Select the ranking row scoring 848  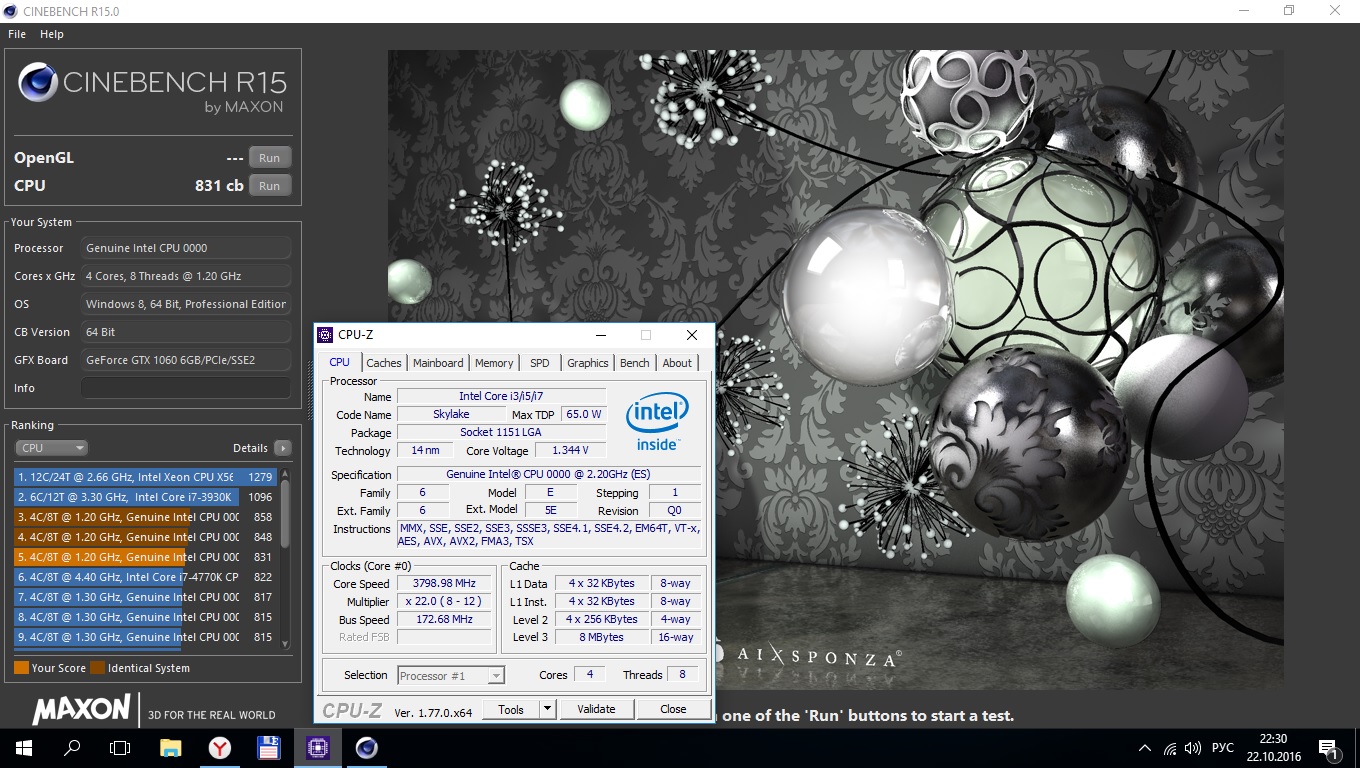tap(146, 537)
